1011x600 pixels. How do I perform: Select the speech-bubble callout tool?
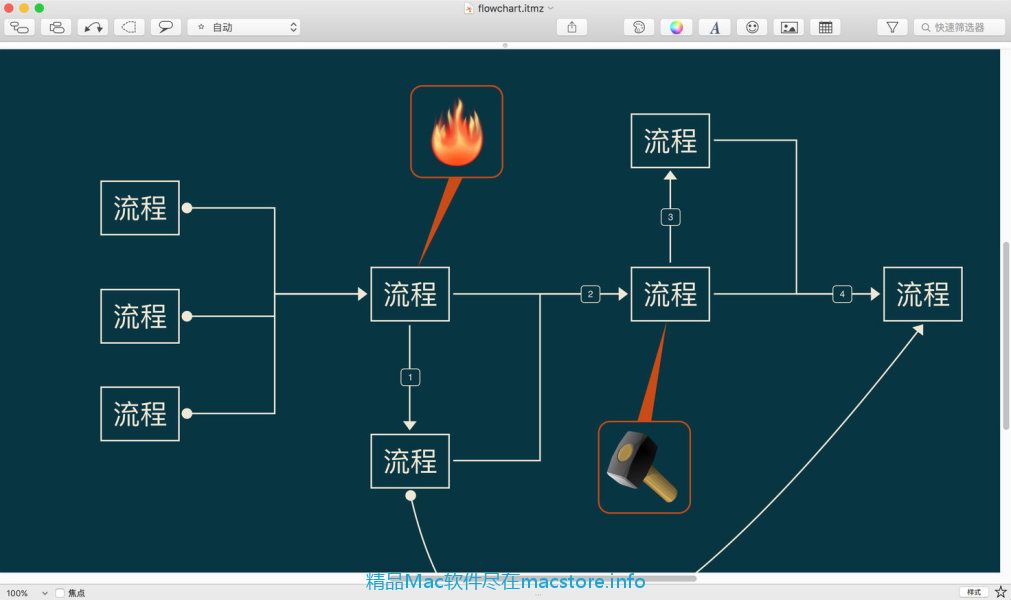(x=166, y=27)
